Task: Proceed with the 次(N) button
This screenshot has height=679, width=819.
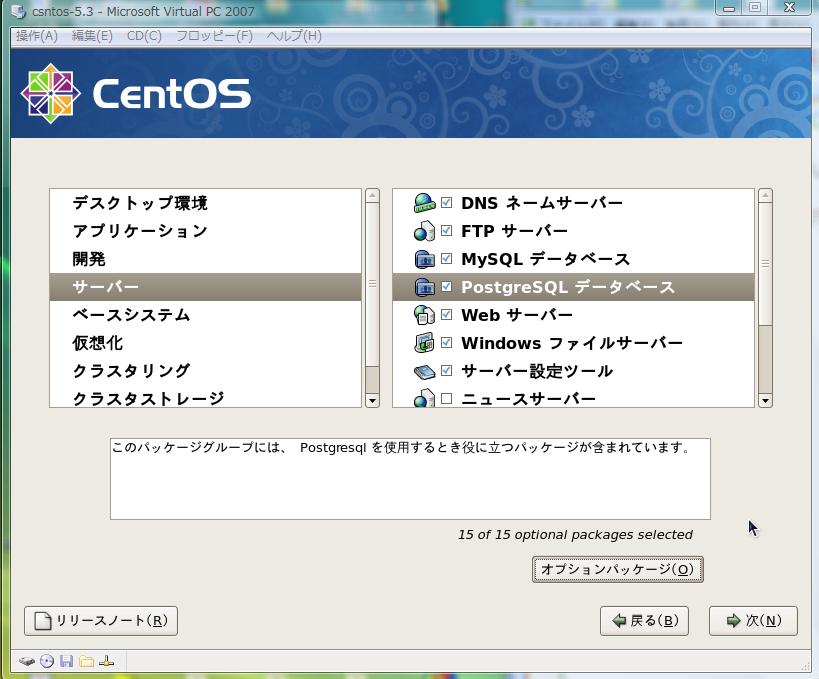Action: (753, 621)
